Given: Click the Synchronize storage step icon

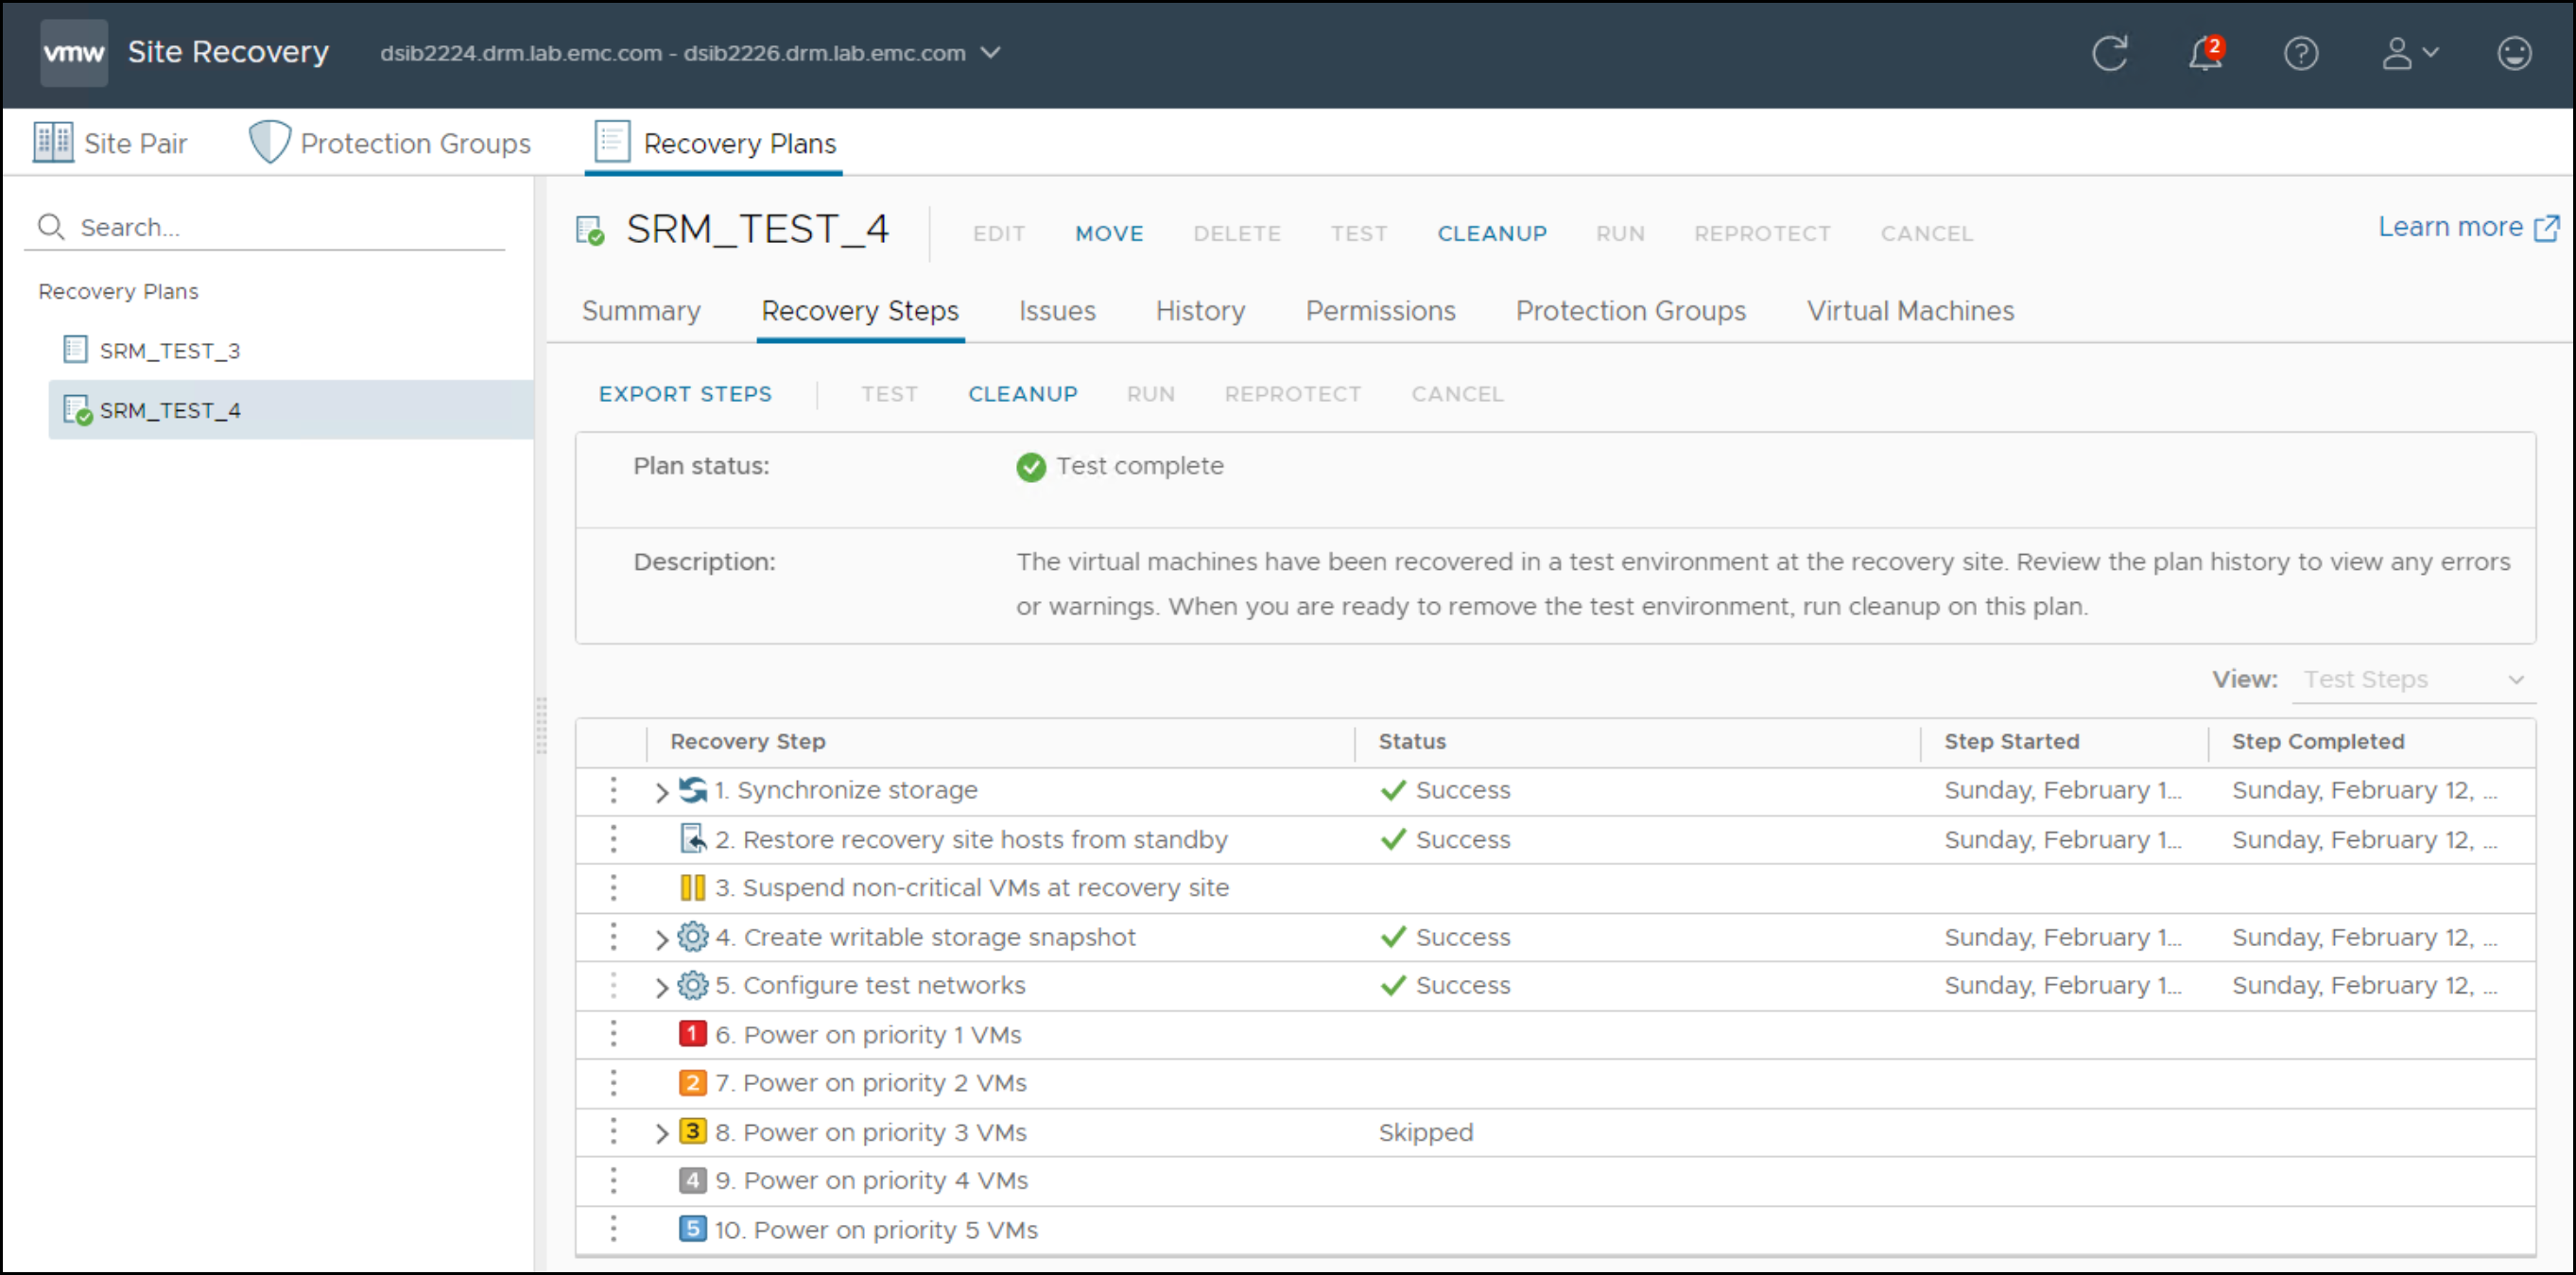Looking at the screenshot, I should pos(693,790).
